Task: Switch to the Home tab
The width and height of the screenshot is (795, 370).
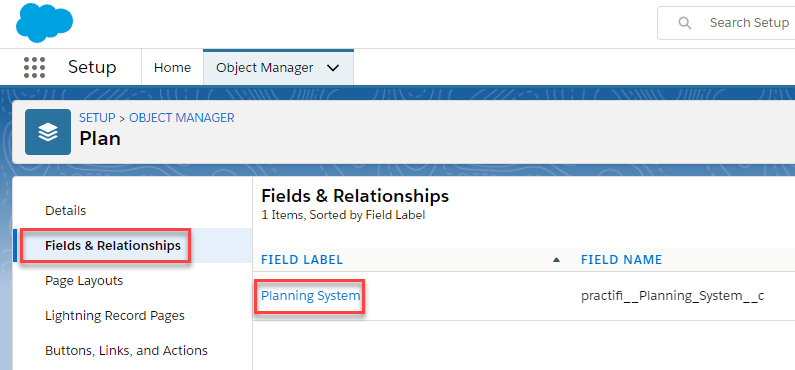Action: pos(172,67)
